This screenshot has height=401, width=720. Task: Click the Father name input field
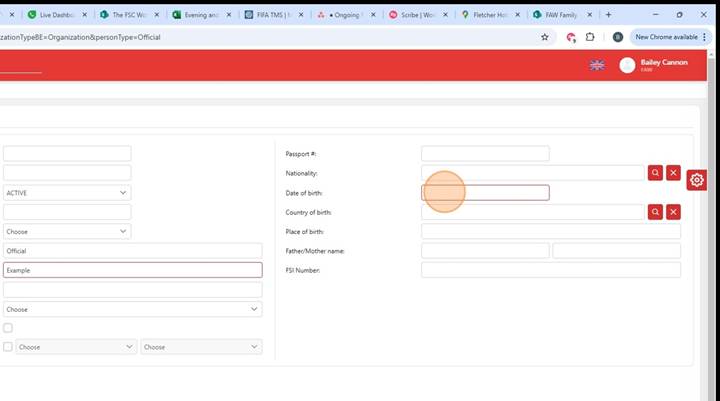[x=485, y=251]
